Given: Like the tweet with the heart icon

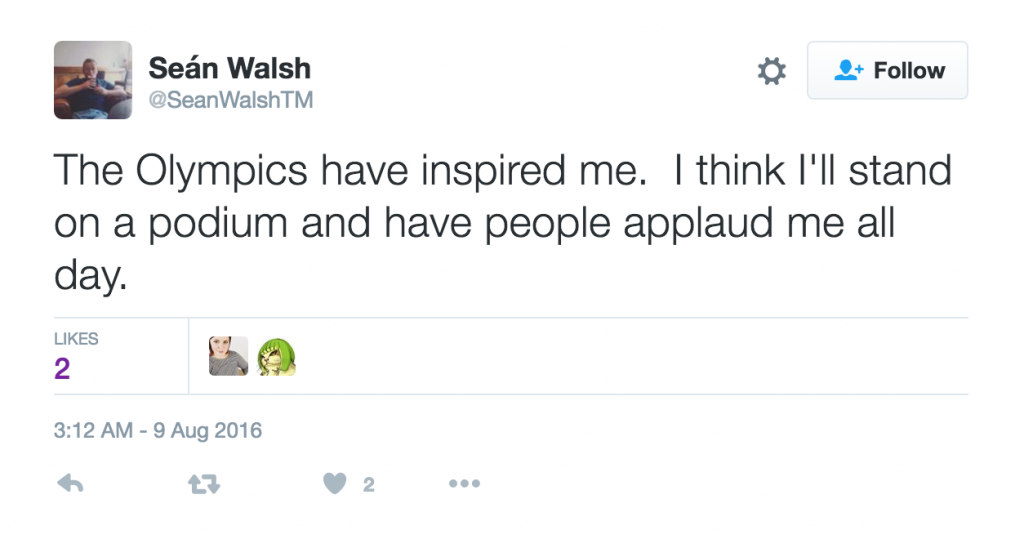Looking at the screenshot, I should (x=335, y=484).
